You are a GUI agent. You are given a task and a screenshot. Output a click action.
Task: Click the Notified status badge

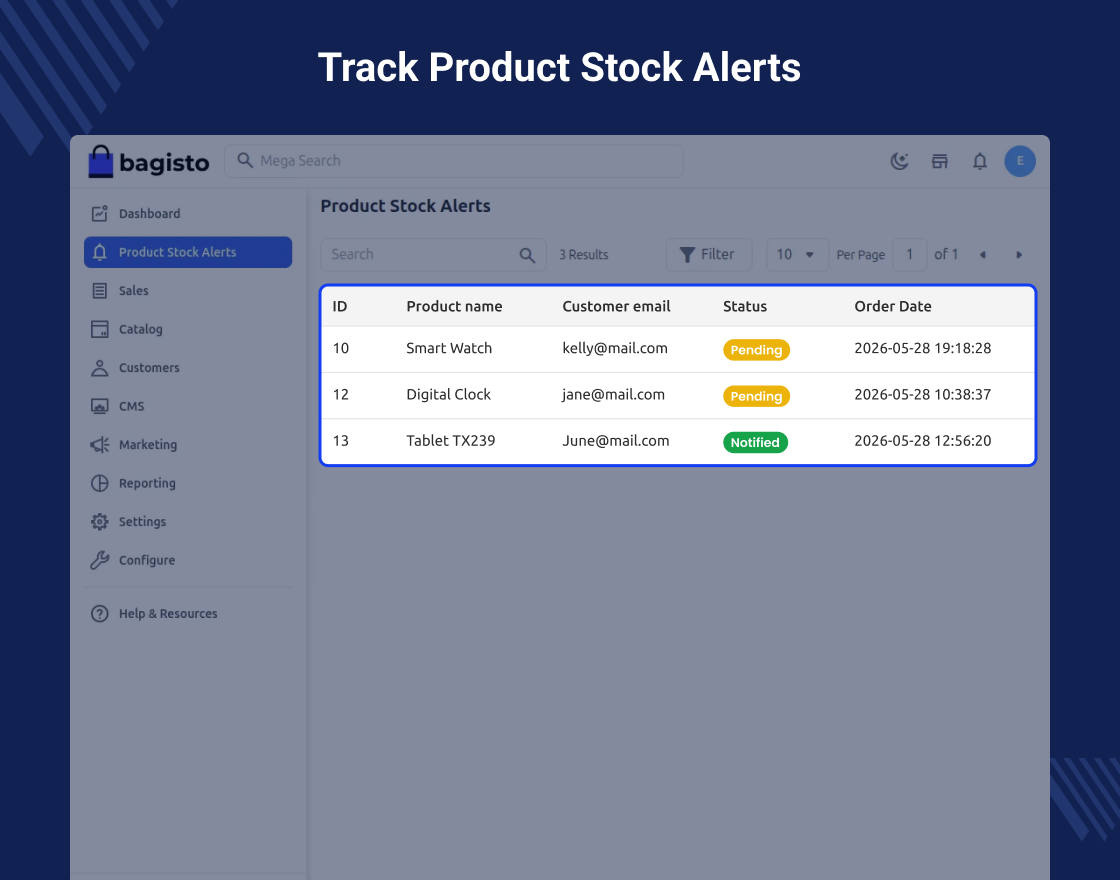coord(756,443)
